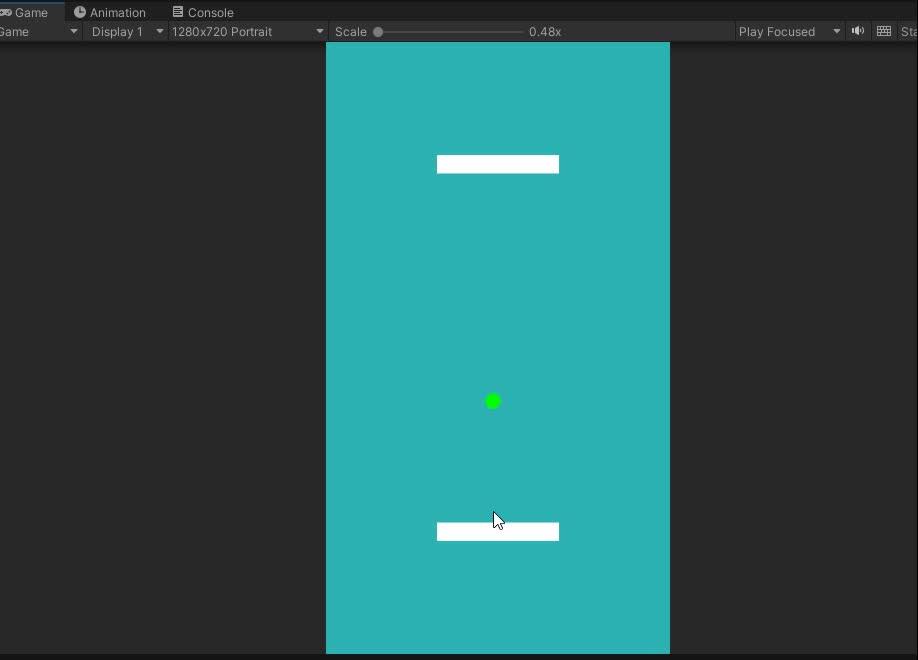Expand the Play Focused dropdown arrow

837,31
